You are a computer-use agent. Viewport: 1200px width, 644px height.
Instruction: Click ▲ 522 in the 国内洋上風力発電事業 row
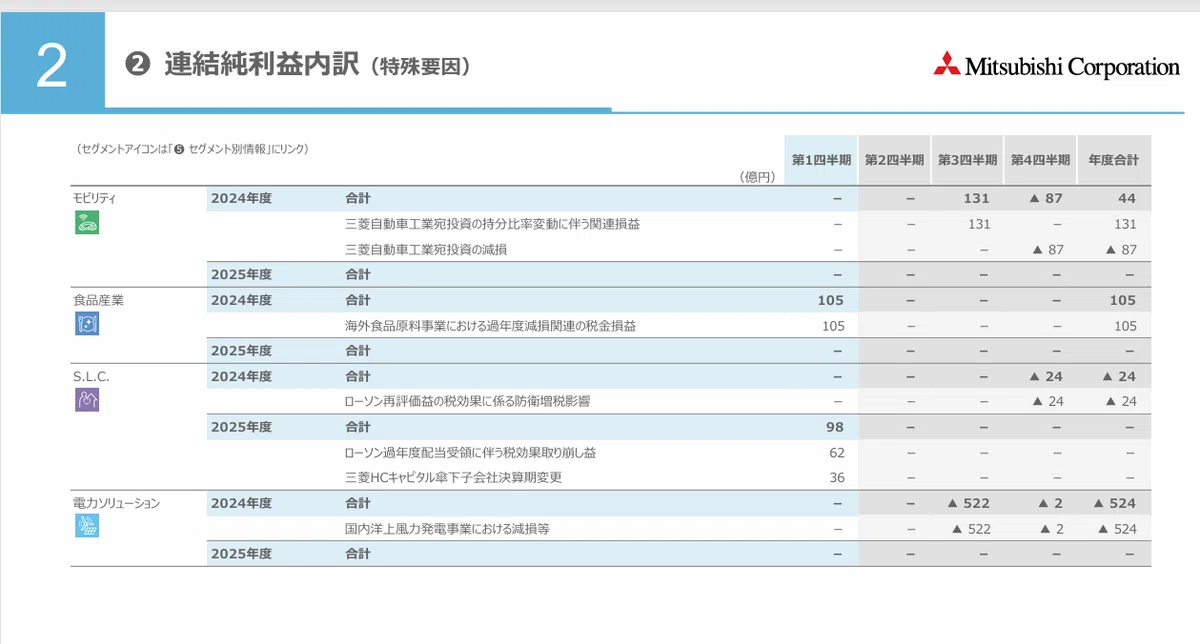[x=970, y=528]
